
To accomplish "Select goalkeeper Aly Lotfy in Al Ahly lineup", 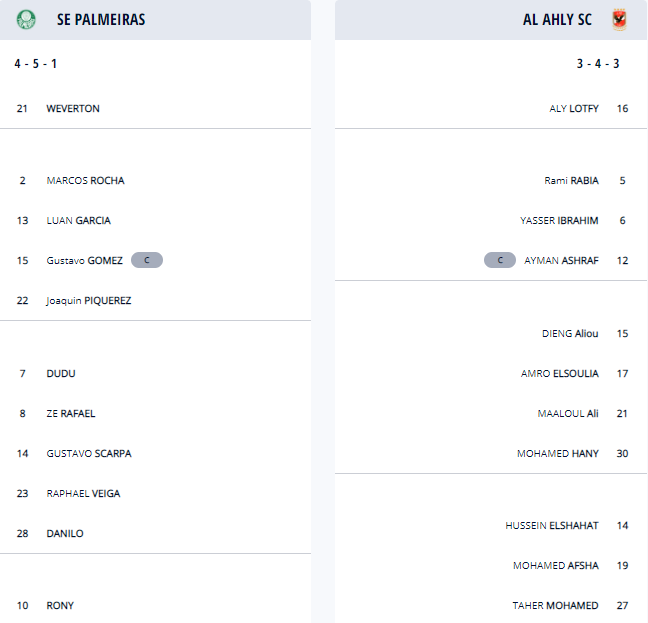I will [x=574, y=108].
